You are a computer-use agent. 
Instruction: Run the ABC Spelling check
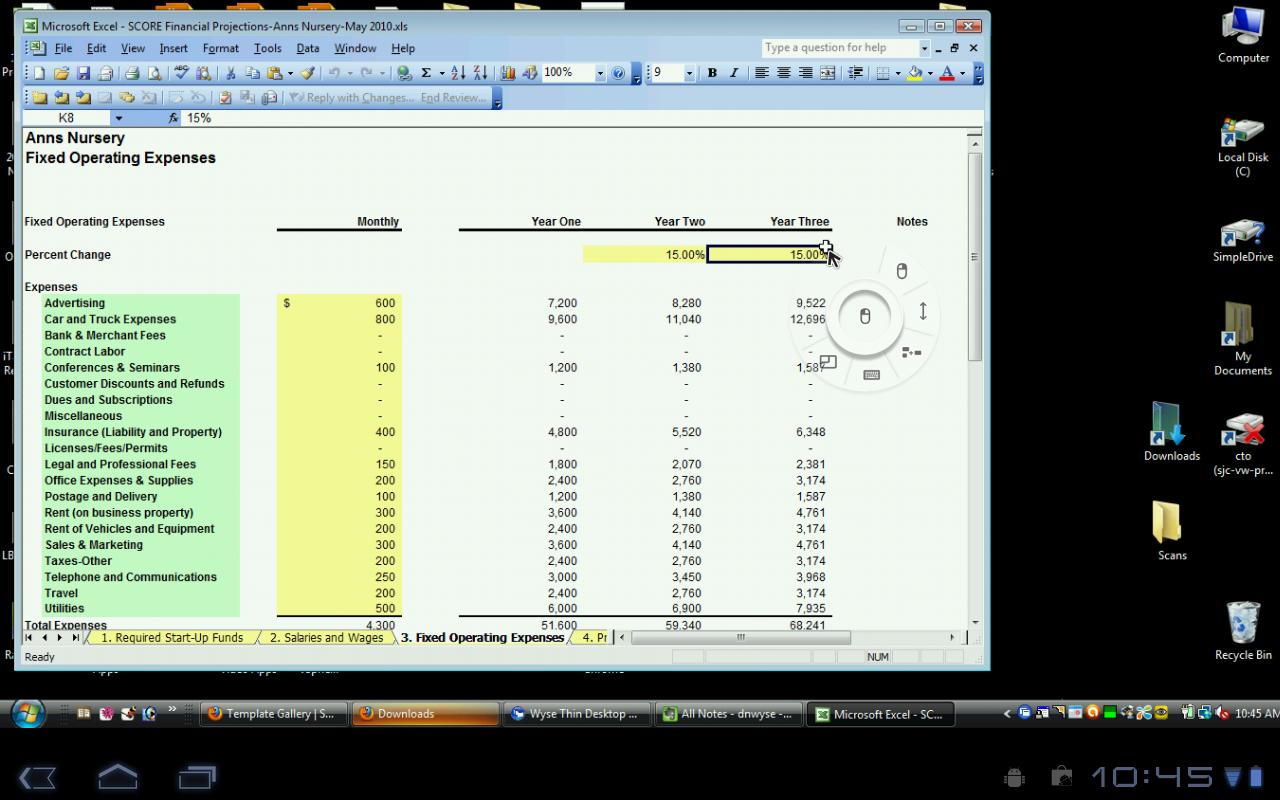coord(181,73)
